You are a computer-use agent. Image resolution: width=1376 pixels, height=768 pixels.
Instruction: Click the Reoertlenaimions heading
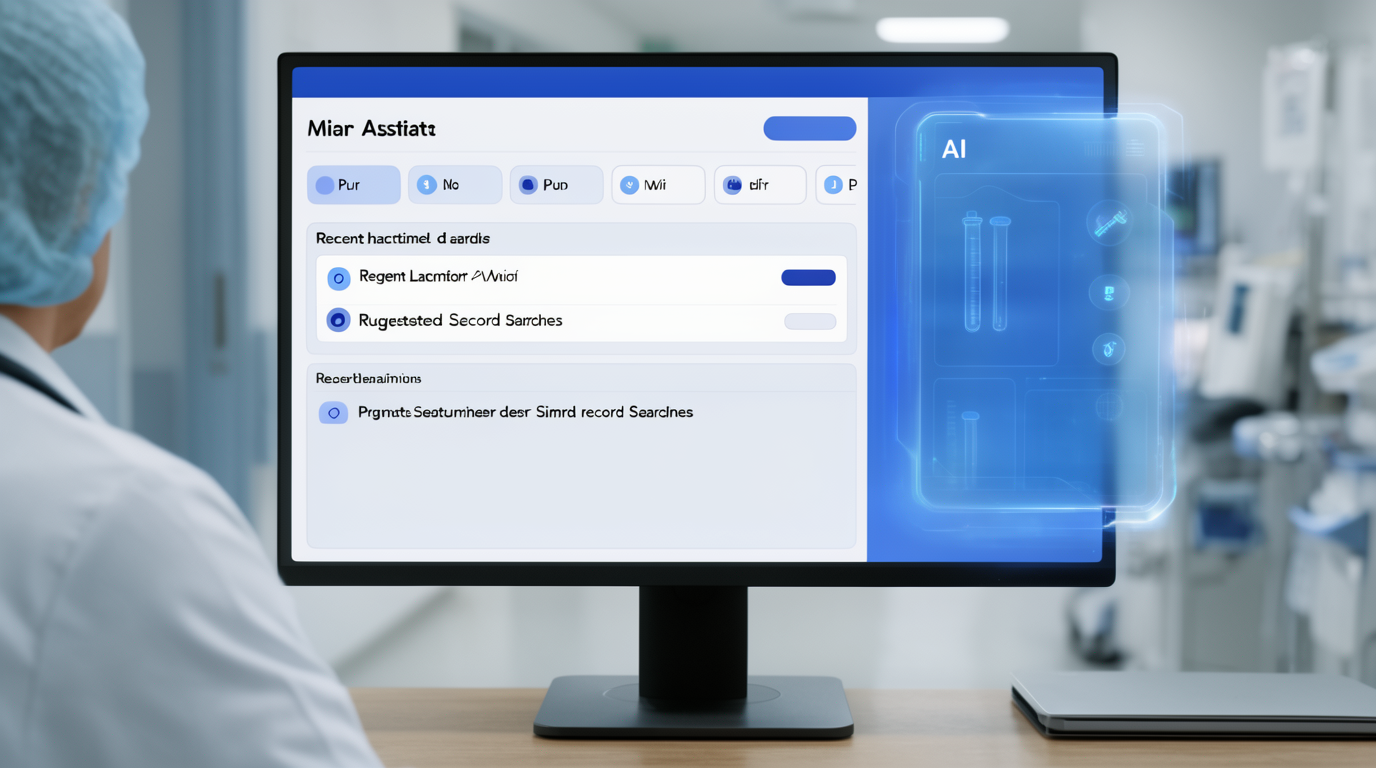click(x=368, y=378)
